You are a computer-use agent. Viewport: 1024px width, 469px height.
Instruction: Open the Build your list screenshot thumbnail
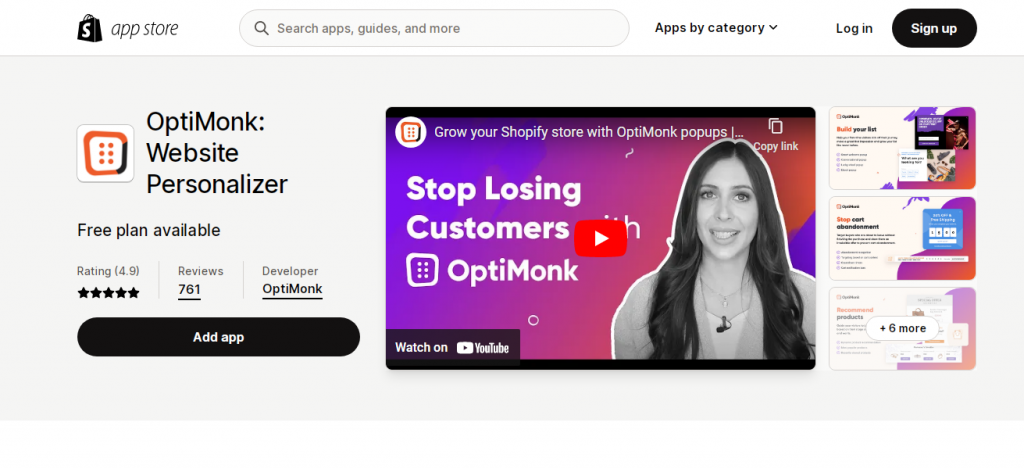902,148
